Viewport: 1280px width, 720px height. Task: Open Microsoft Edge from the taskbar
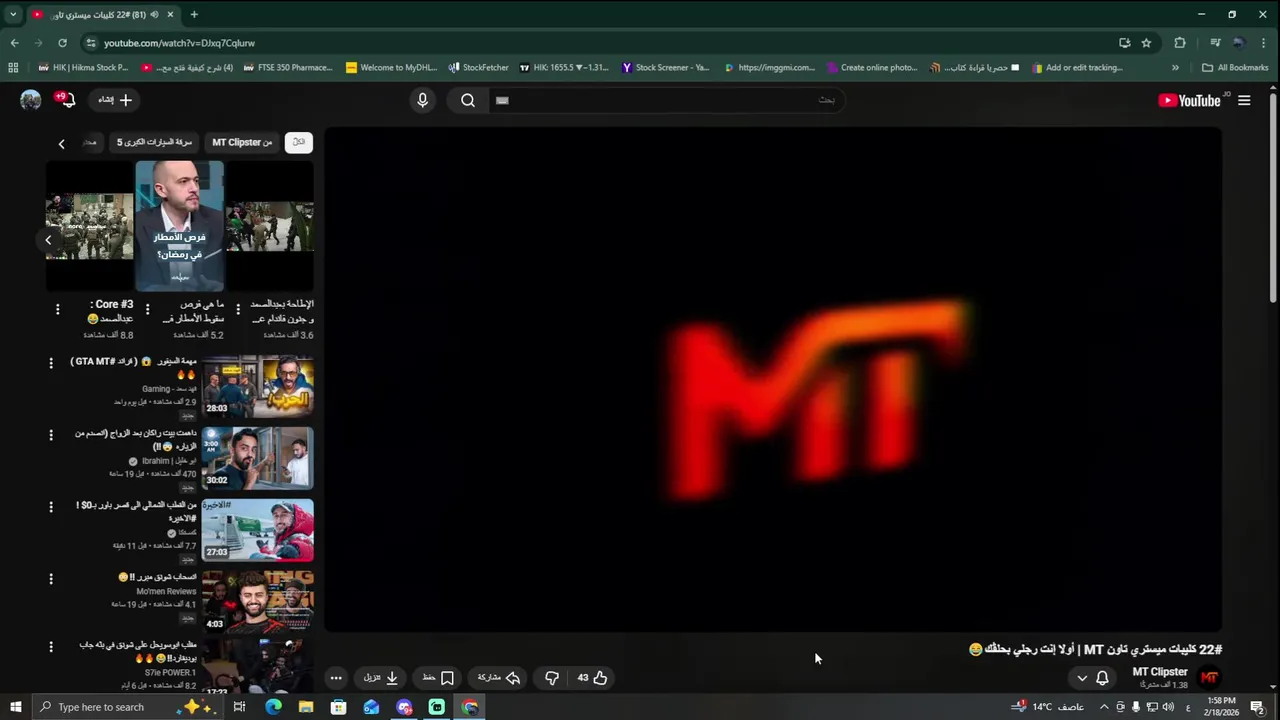coord(273,707)
